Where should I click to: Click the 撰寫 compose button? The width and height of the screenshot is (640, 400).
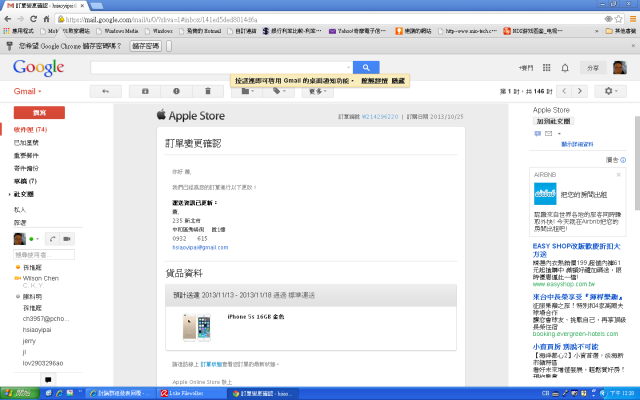[39, 113]
